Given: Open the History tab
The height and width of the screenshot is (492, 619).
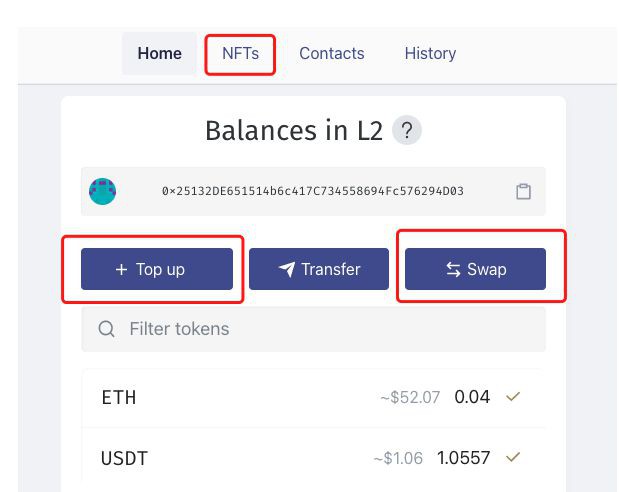Looking at the screenshot, I should [430, 54].
